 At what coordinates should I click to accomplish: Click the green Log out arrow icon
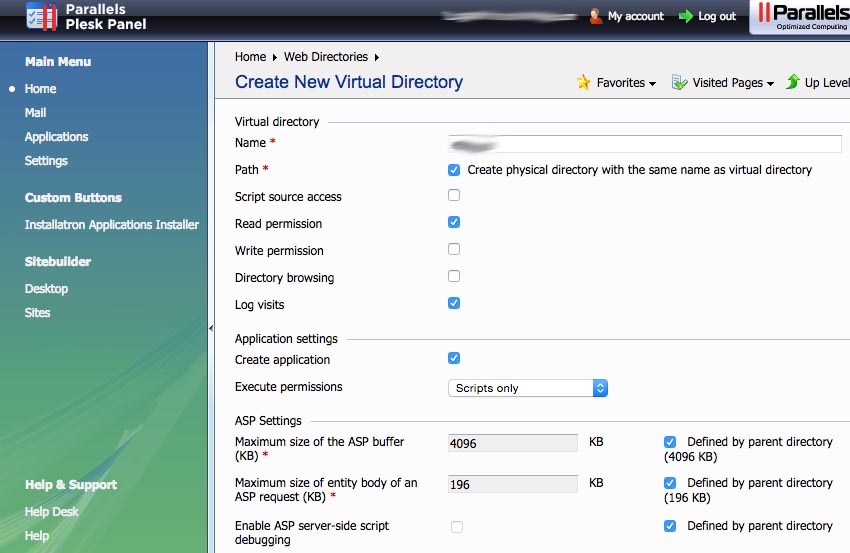pyautogui.click(x=686, y=16)
